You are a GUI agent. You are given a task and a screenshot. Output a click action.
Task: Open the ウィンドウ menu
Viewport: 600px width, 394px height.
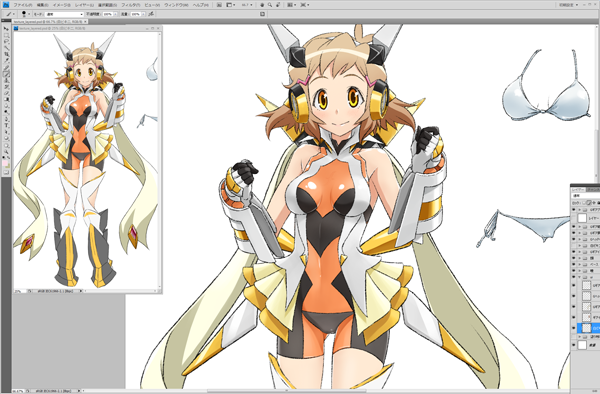(x=176, y=5)
